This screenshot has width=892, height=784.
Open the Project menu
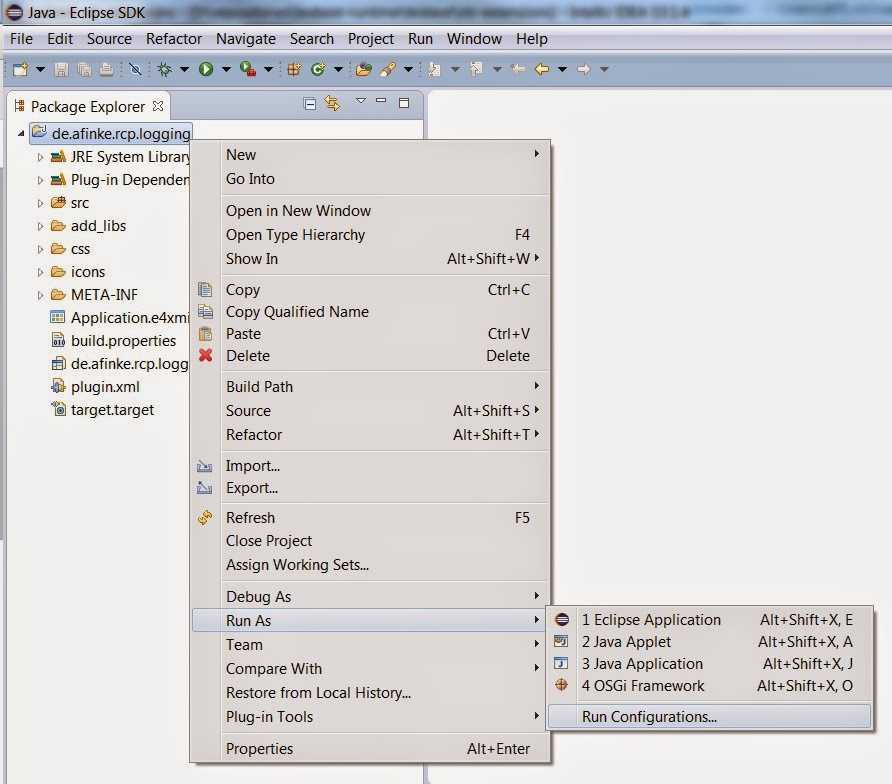point(370,39)
